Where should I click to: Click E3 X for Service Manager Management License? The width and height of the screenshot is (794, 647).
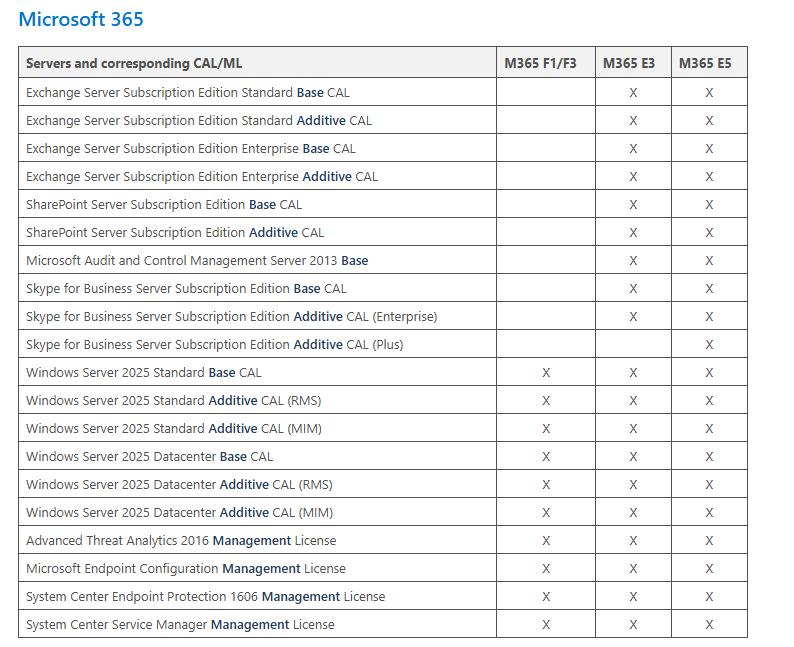633,625
